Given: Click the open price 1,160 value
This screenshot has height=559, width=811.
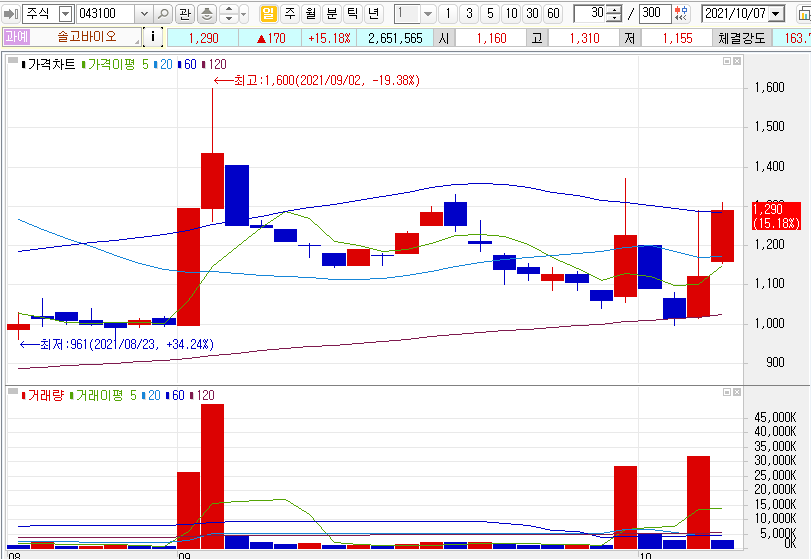Looking at the screenshot, I should 491,38.
